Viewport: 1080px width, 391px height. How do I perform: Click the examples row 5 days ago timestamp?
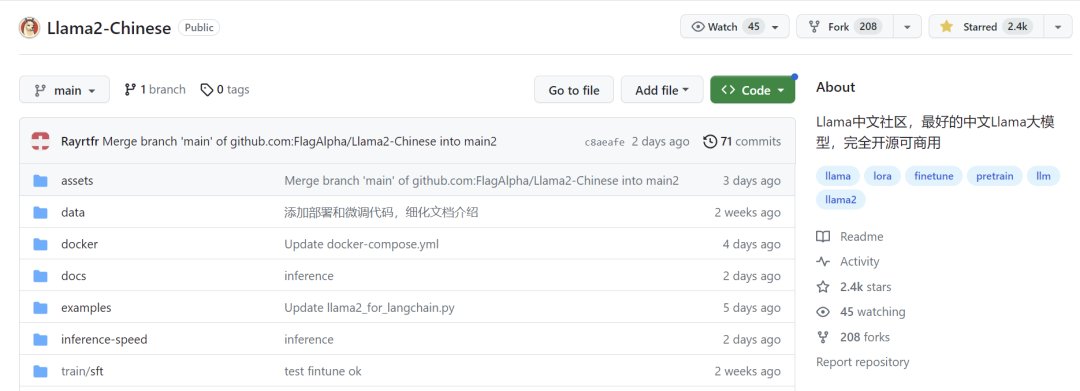751,308
